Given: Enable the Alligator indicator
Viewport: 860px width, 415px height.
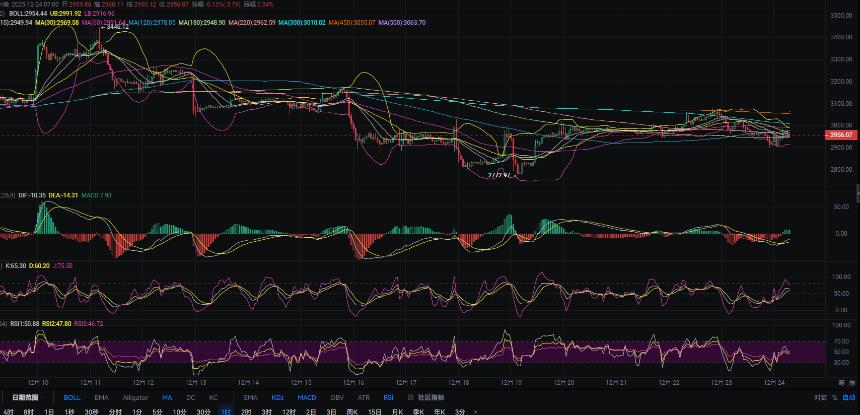Looking at the screenshot, I should 135,397.
